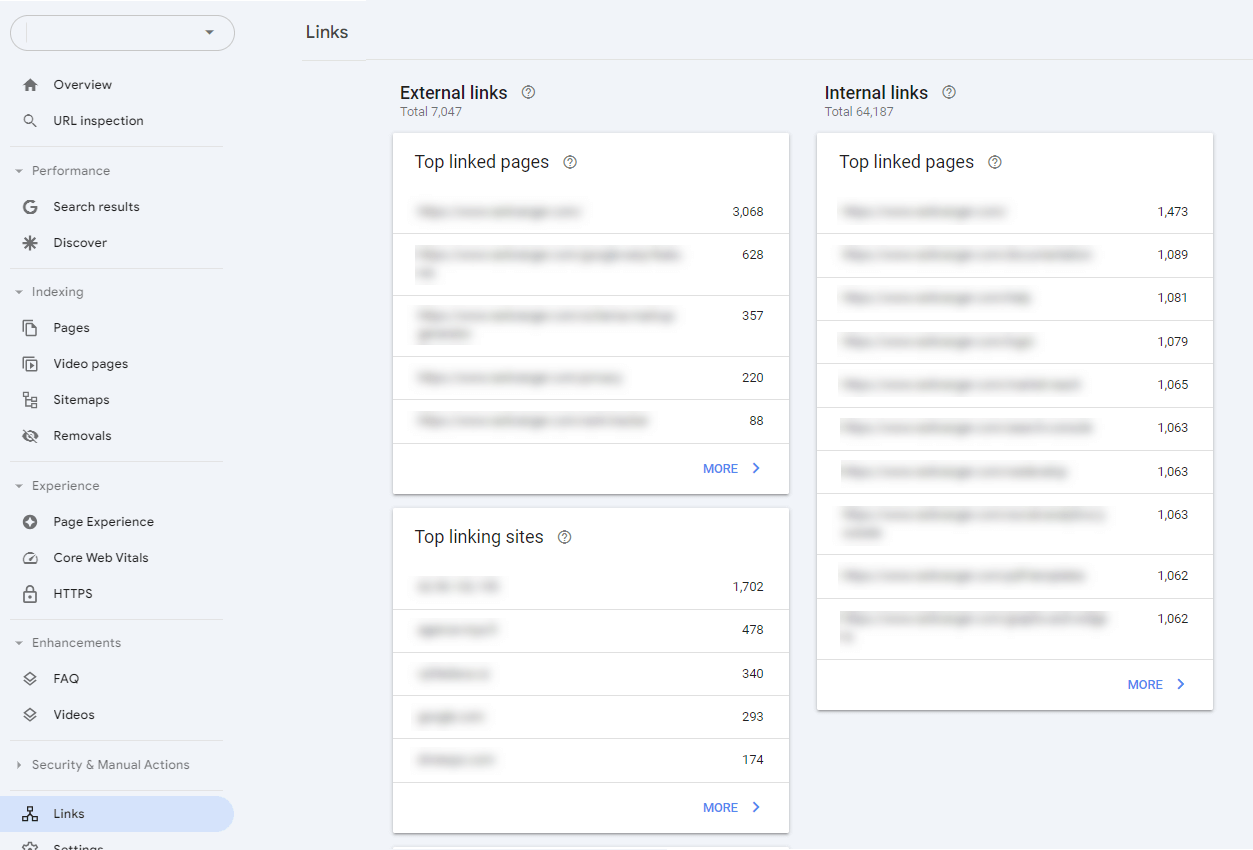Open the Discover report
The height and width of the screenshot is (850, 1253).
(x=80, y=242)
